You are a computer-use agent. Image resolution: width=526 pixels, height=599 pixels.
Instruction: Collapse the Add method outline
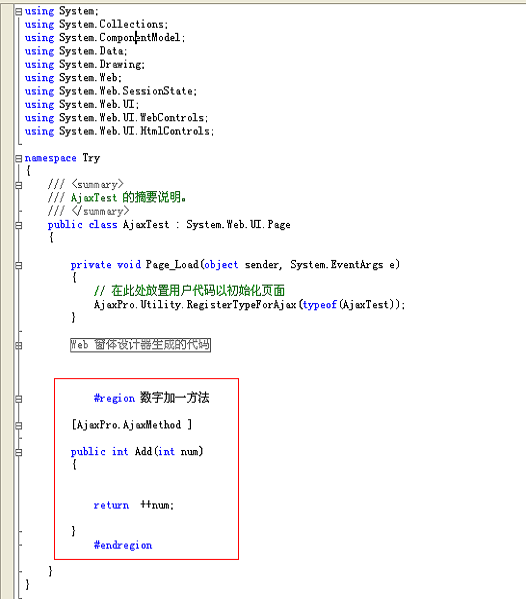point(18,452)
